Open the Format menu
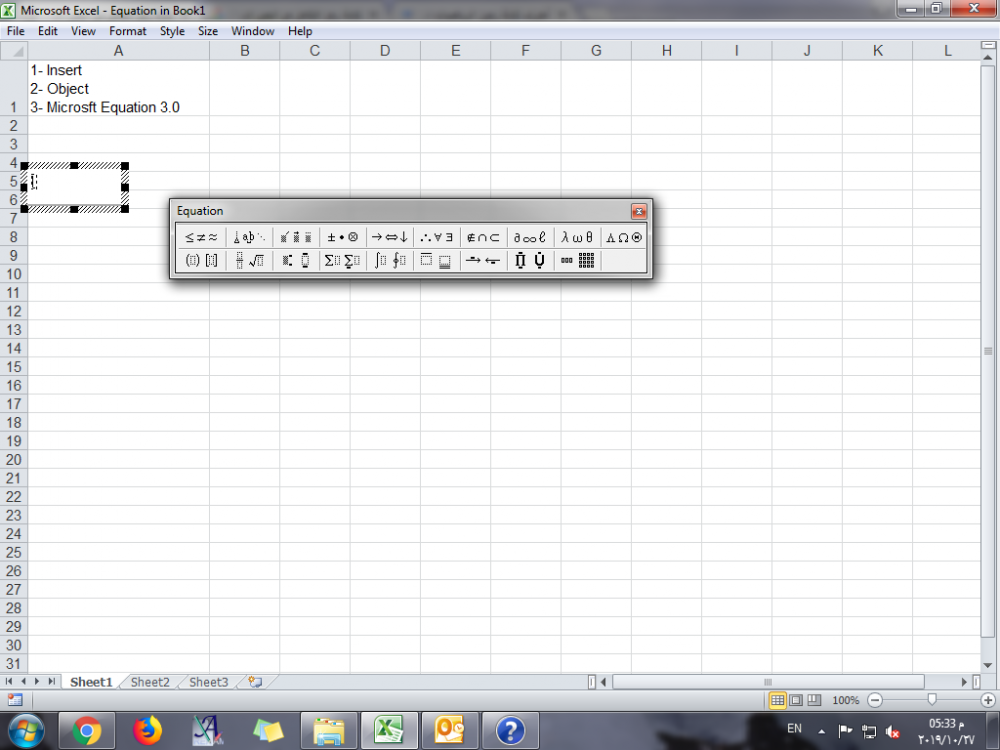 [x=128, y=31]
